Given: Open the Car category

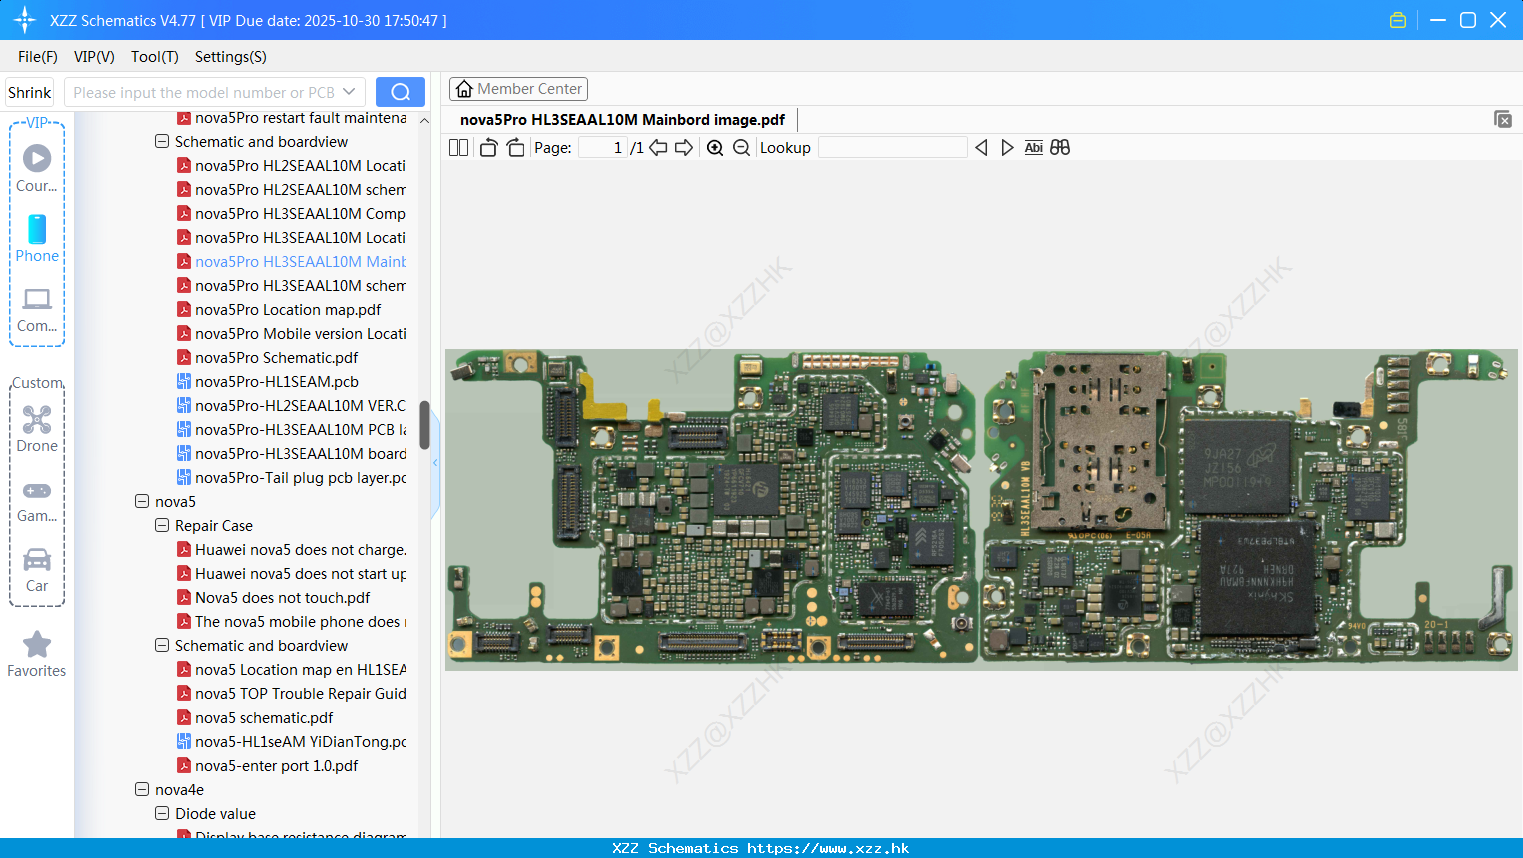Looking at the screenshot, I should (x=37, y=570).
